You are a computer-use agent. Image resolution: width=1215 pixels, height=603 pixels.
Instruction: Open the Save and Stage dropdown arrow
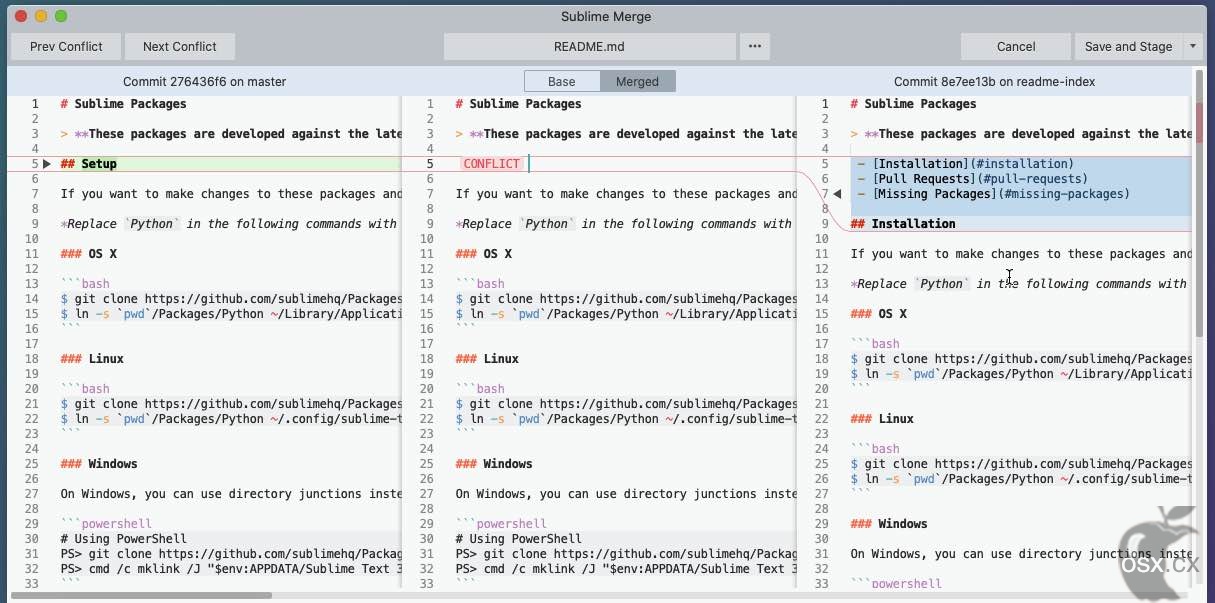click(x=1191, y=46)
